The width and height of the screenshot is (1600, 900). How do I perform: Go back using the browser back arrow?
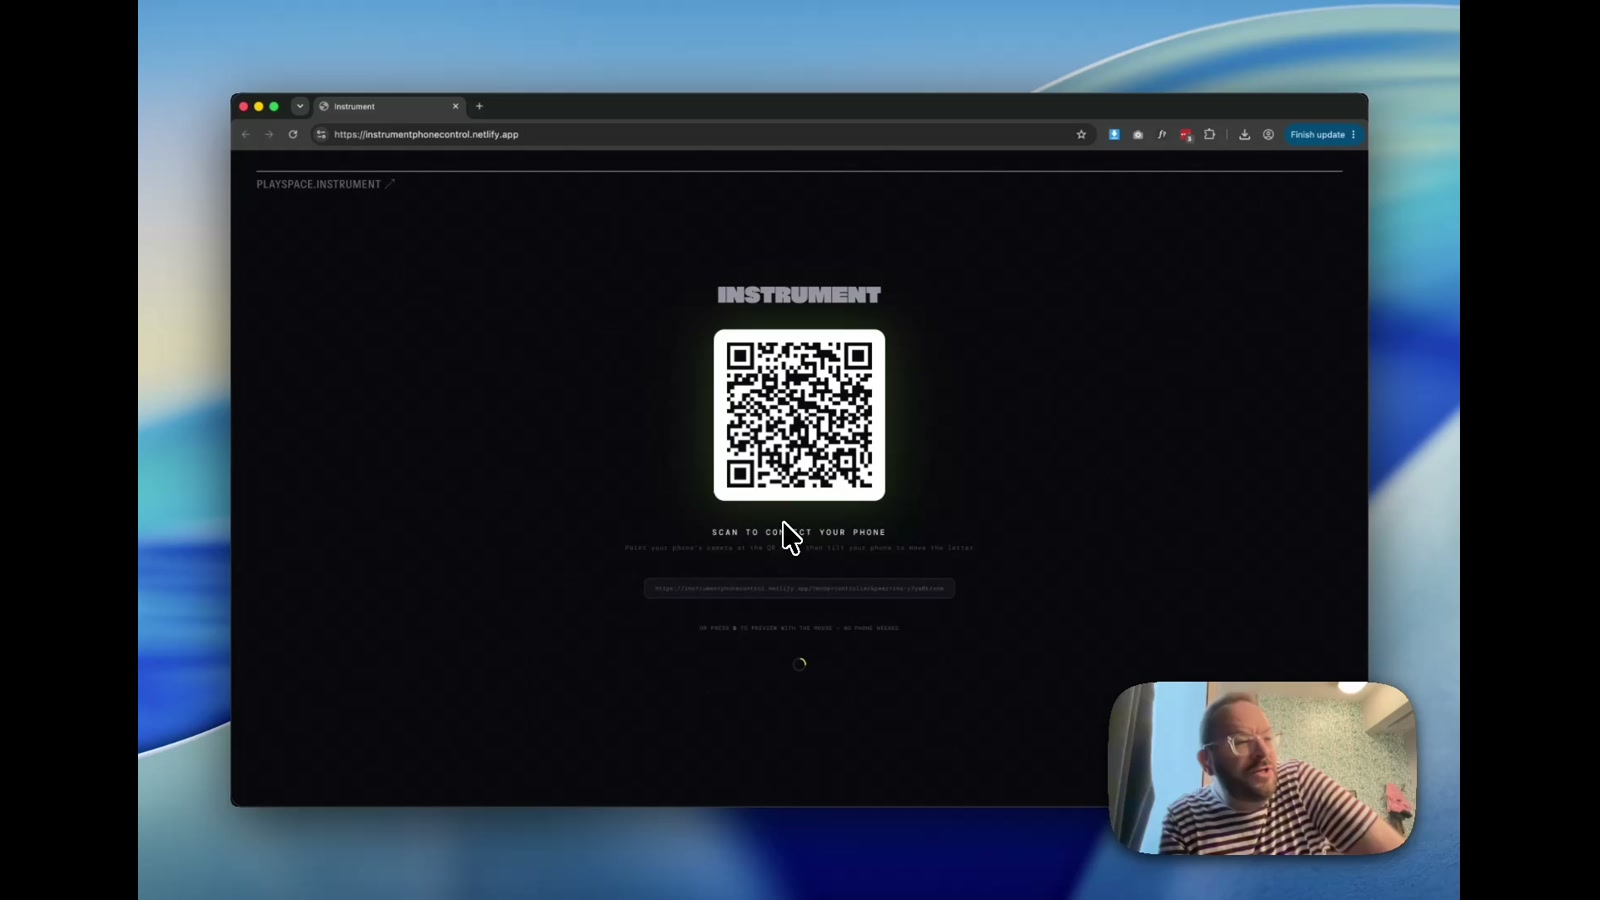click(246, 134)
